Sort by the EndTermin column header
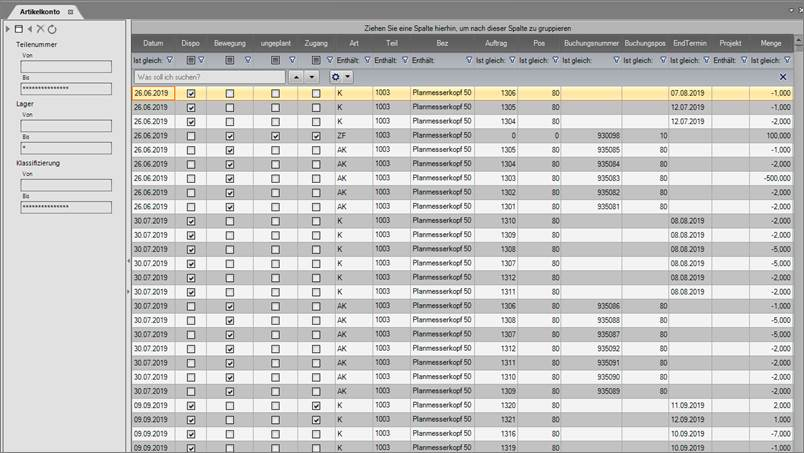 click(690, 44)
